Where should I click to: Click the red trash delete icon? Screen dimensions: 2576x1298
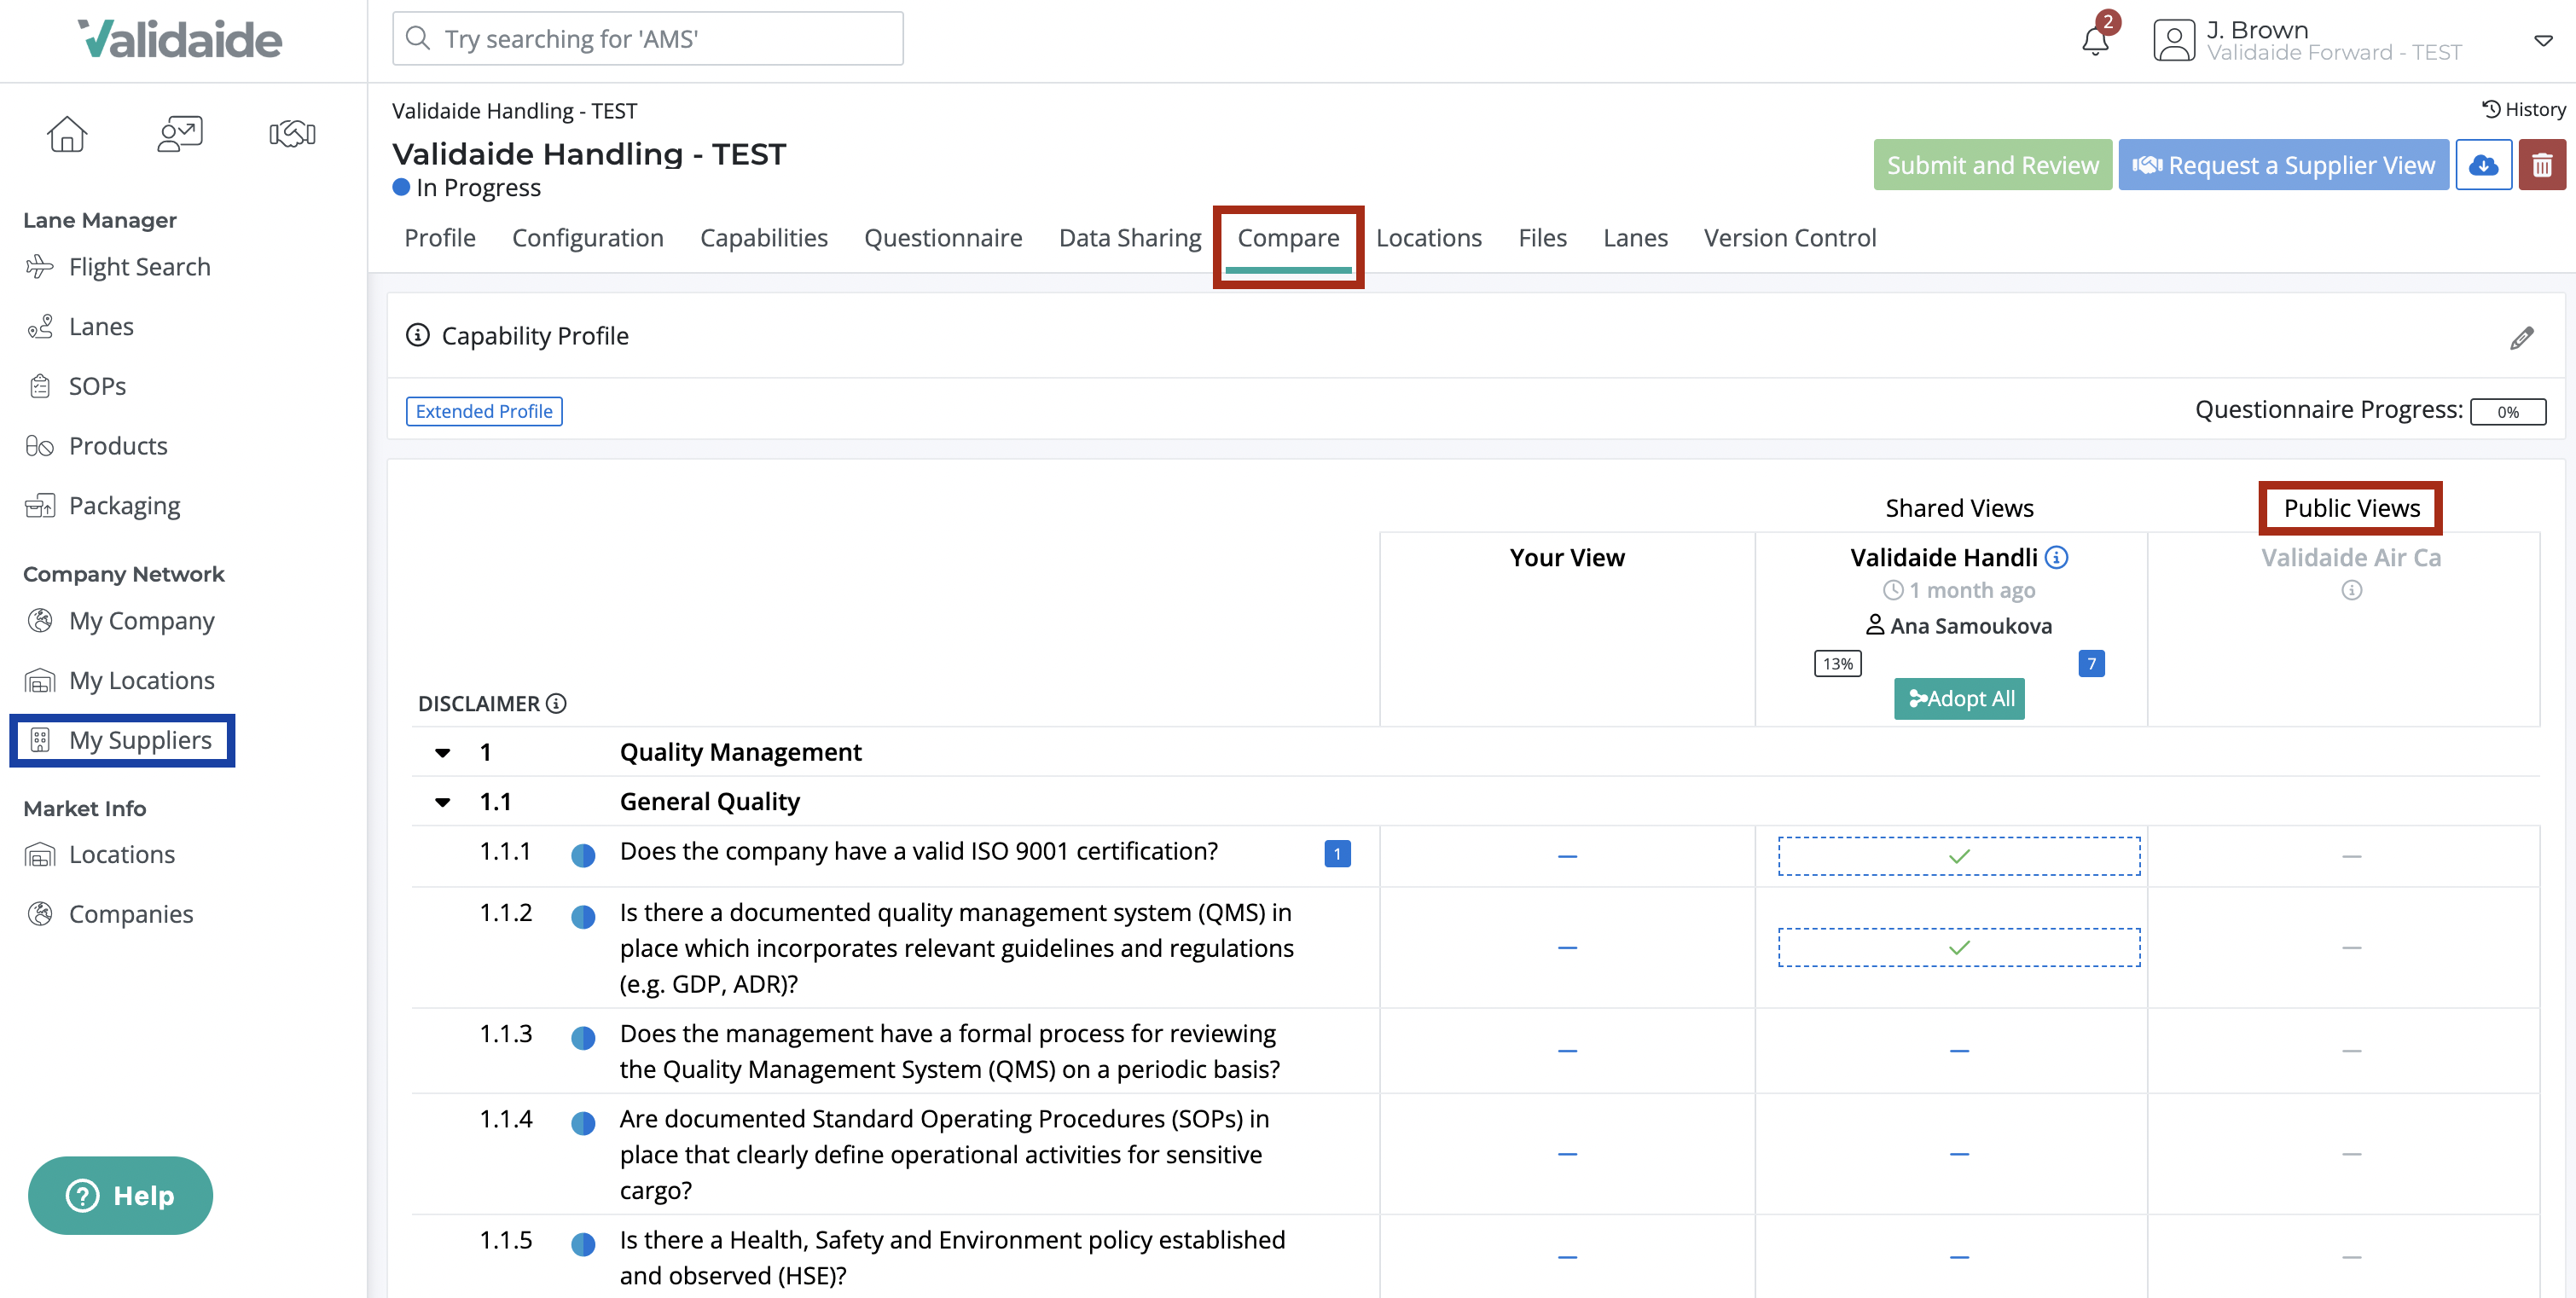point(2542,165)
